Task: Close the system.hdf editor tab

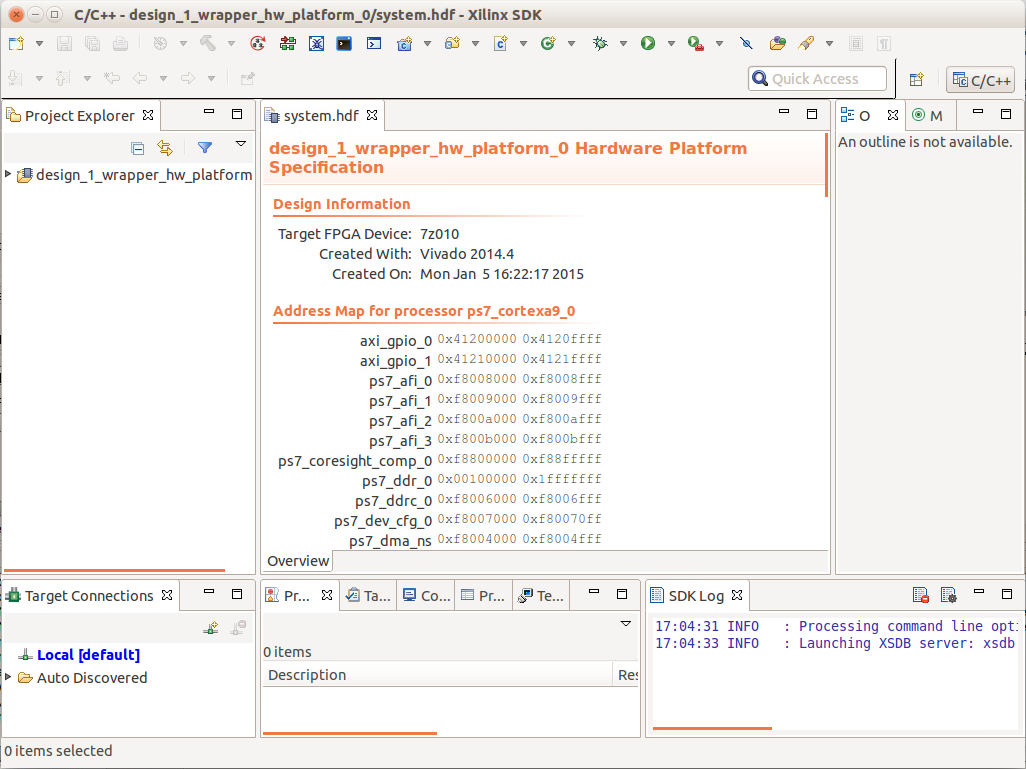Action: coord(372,115)
